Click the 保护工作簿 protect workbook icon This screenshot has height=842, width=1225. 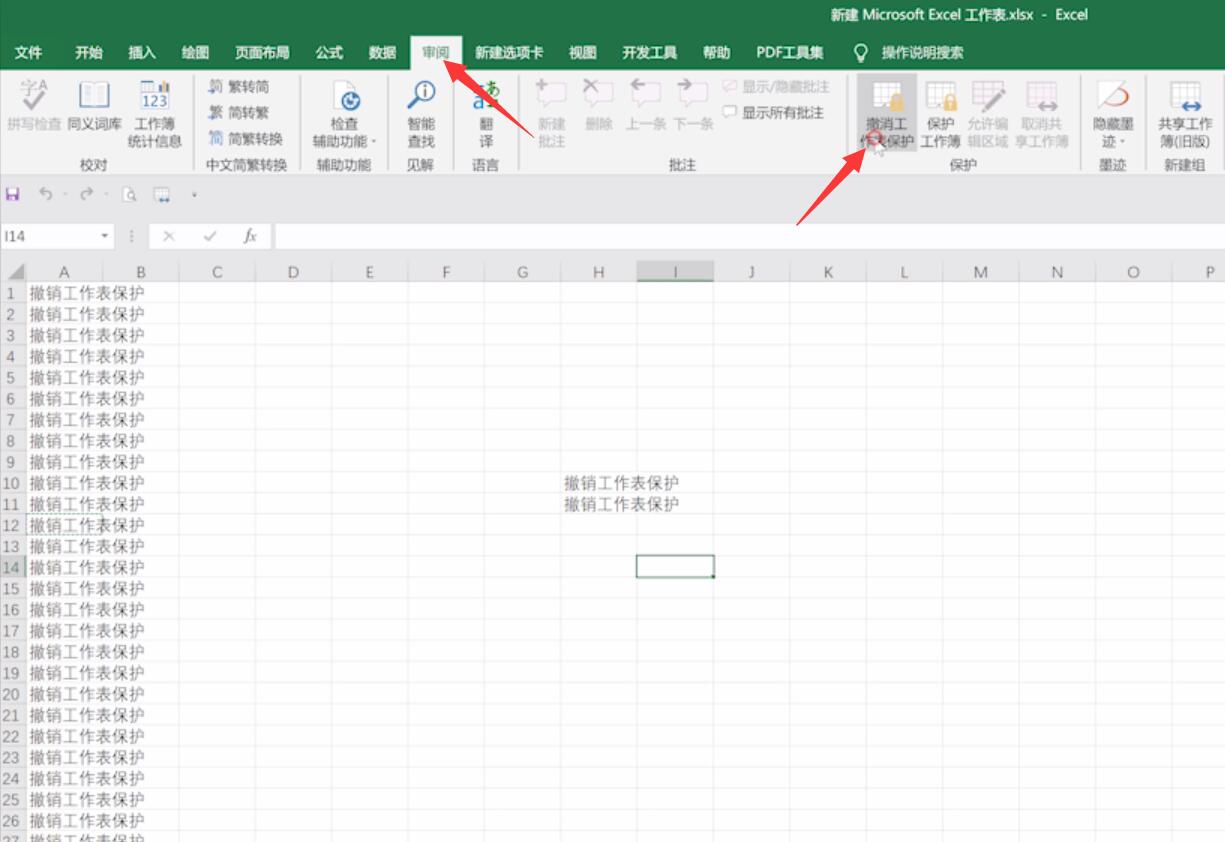click(940, 96)
